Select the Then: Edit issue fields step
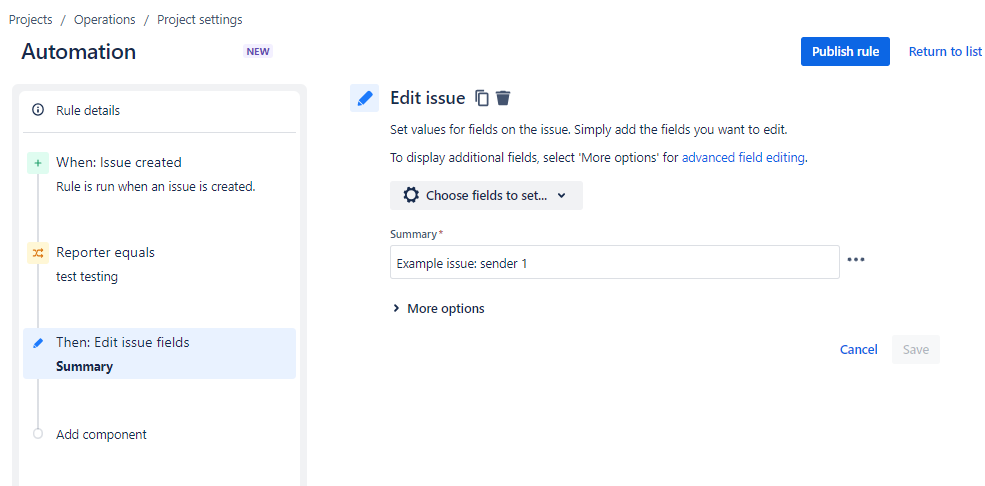985x486 pixels. 160,354
